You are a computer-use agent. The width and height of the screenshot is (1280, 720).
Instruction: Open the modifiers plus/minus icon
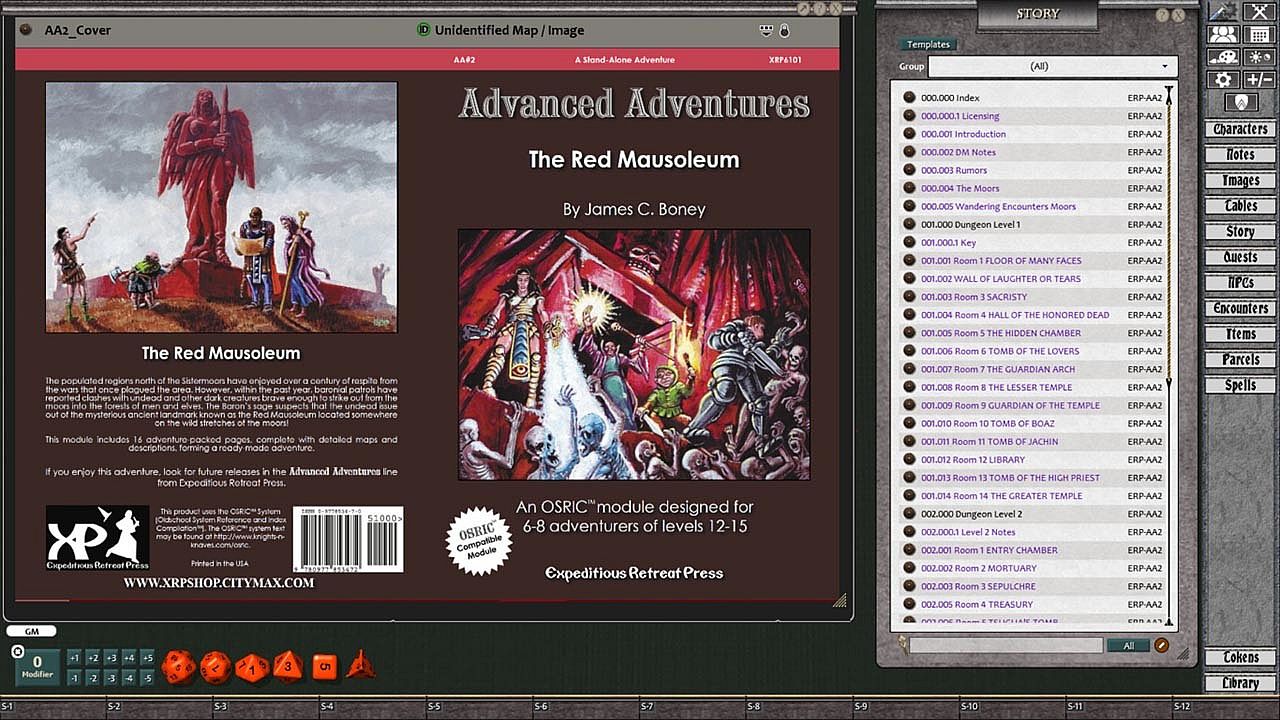pyautogui.click(x=1257, y=79)
